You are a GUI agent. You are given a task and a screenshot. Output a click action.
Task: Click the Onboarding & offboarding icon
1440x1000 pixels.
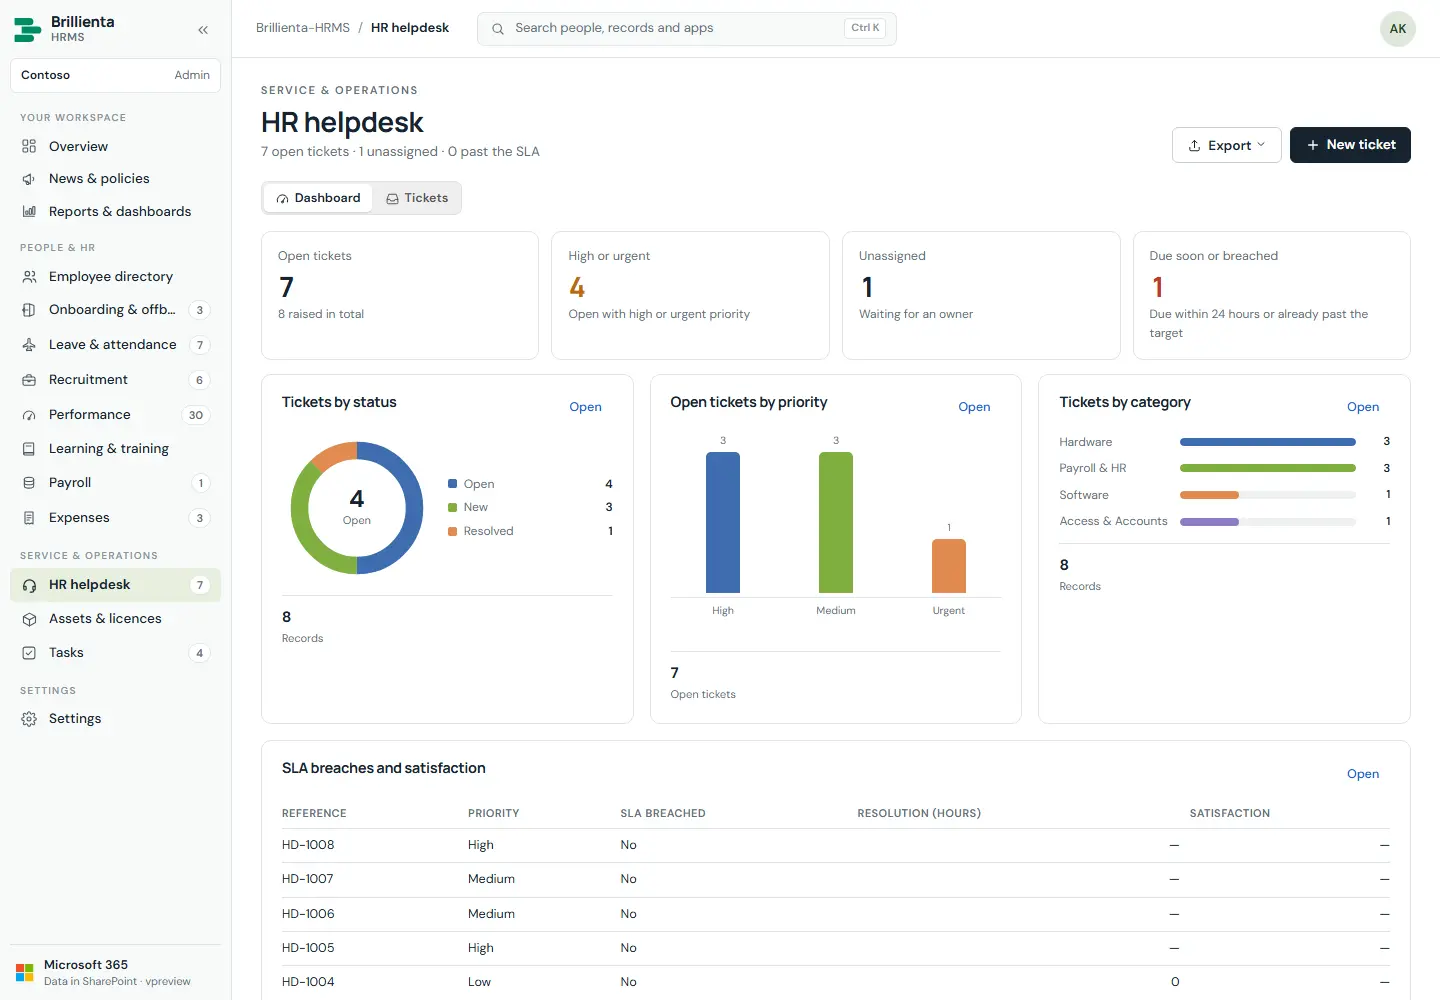pos(29,310)
